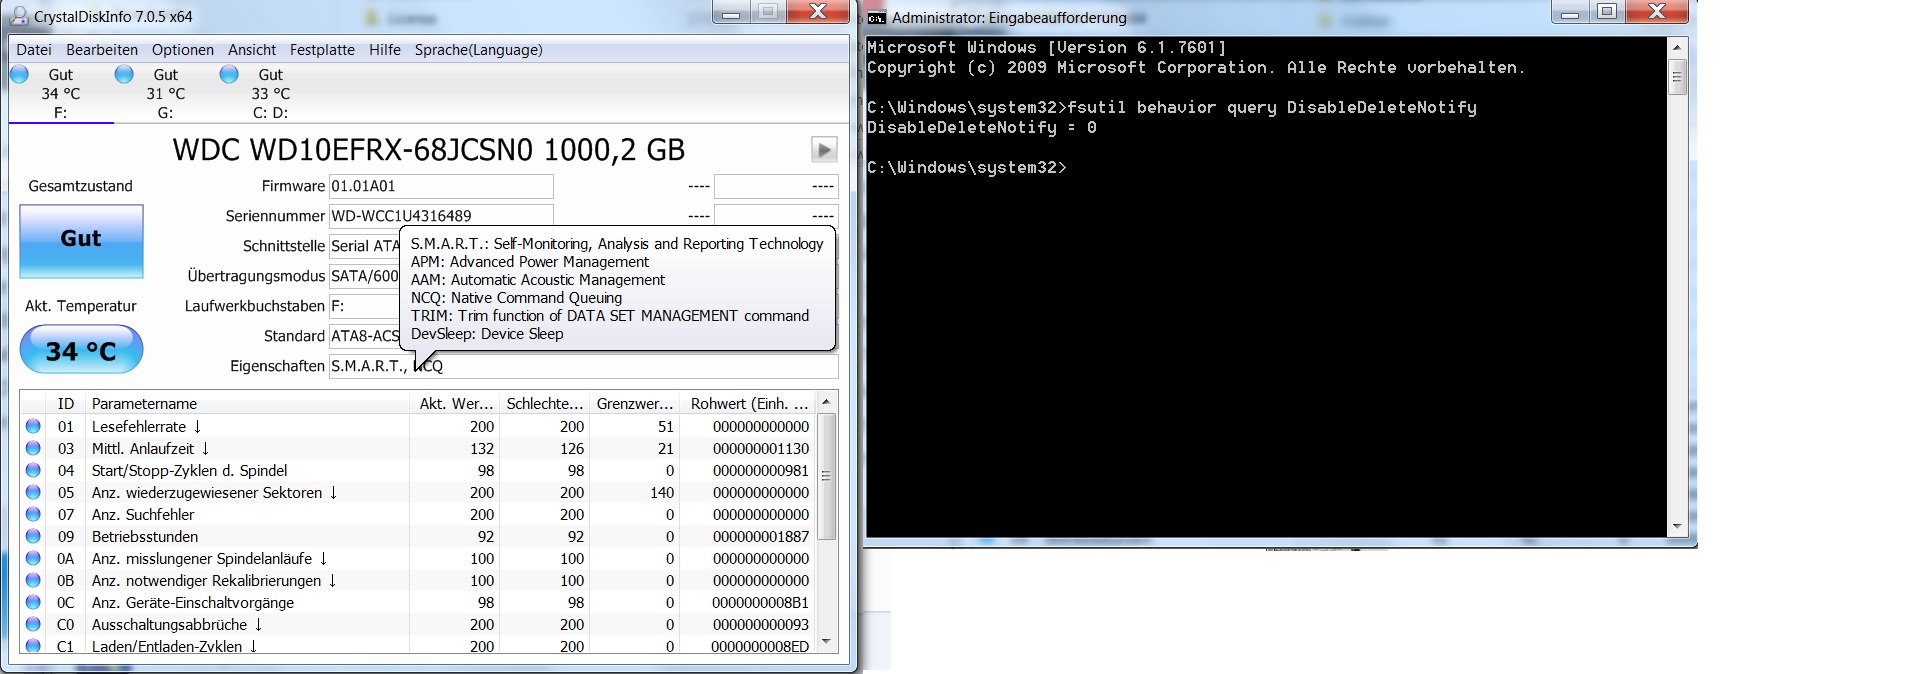Screen dimensions: 1920x674
Task: Click raw value 0000000008B1
Action: [x=761, y=603]
